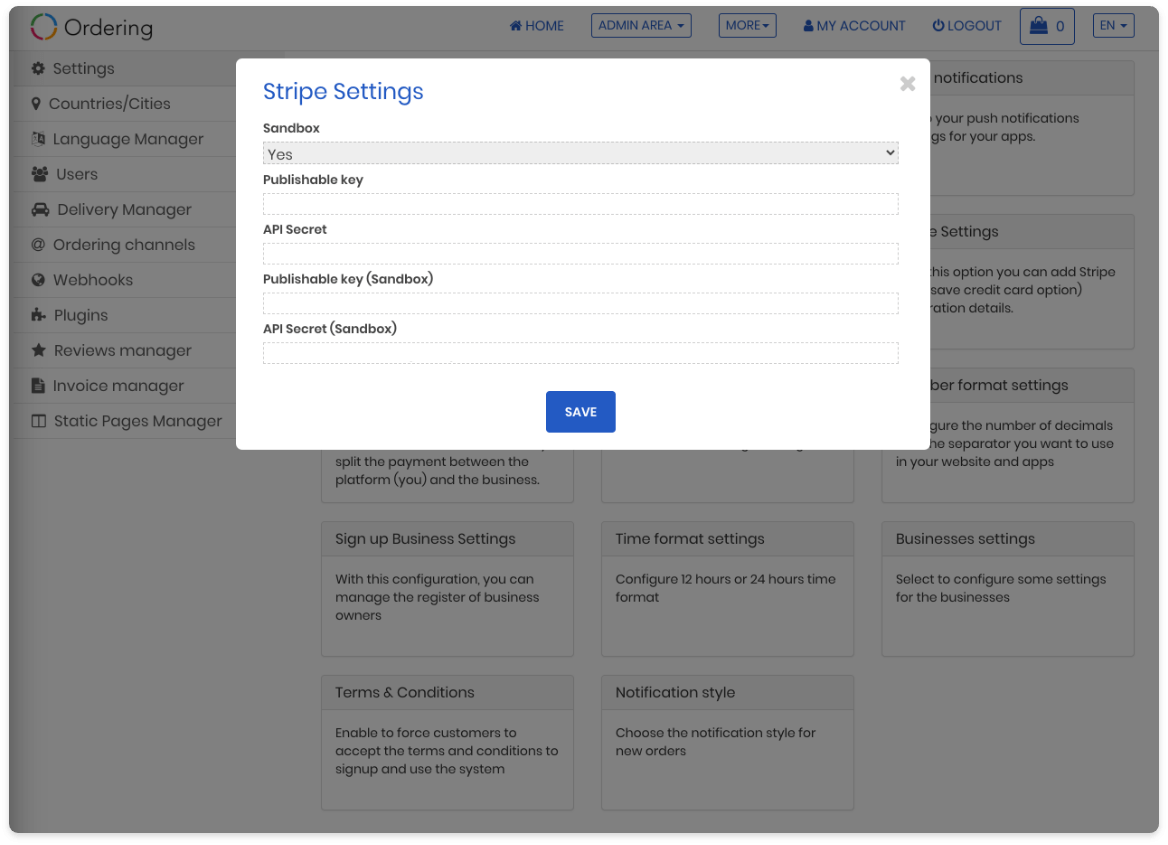Click "Enable to force customers" description
The image size is (1168, 845).
coord(446,750)
